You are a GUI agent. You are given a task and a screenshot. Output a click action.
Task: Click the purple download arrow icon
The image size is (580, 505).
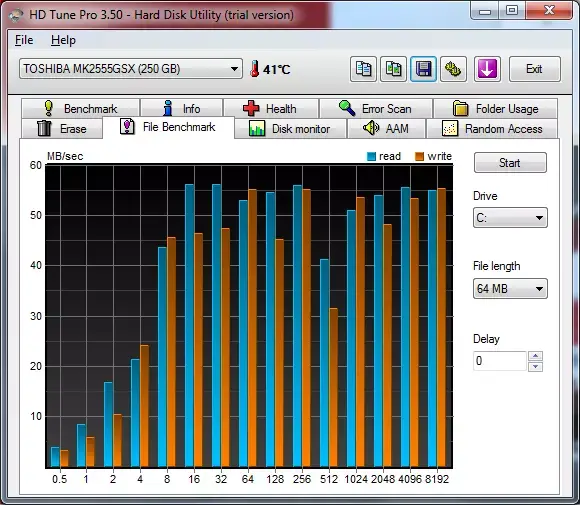[x=487, y=69]
